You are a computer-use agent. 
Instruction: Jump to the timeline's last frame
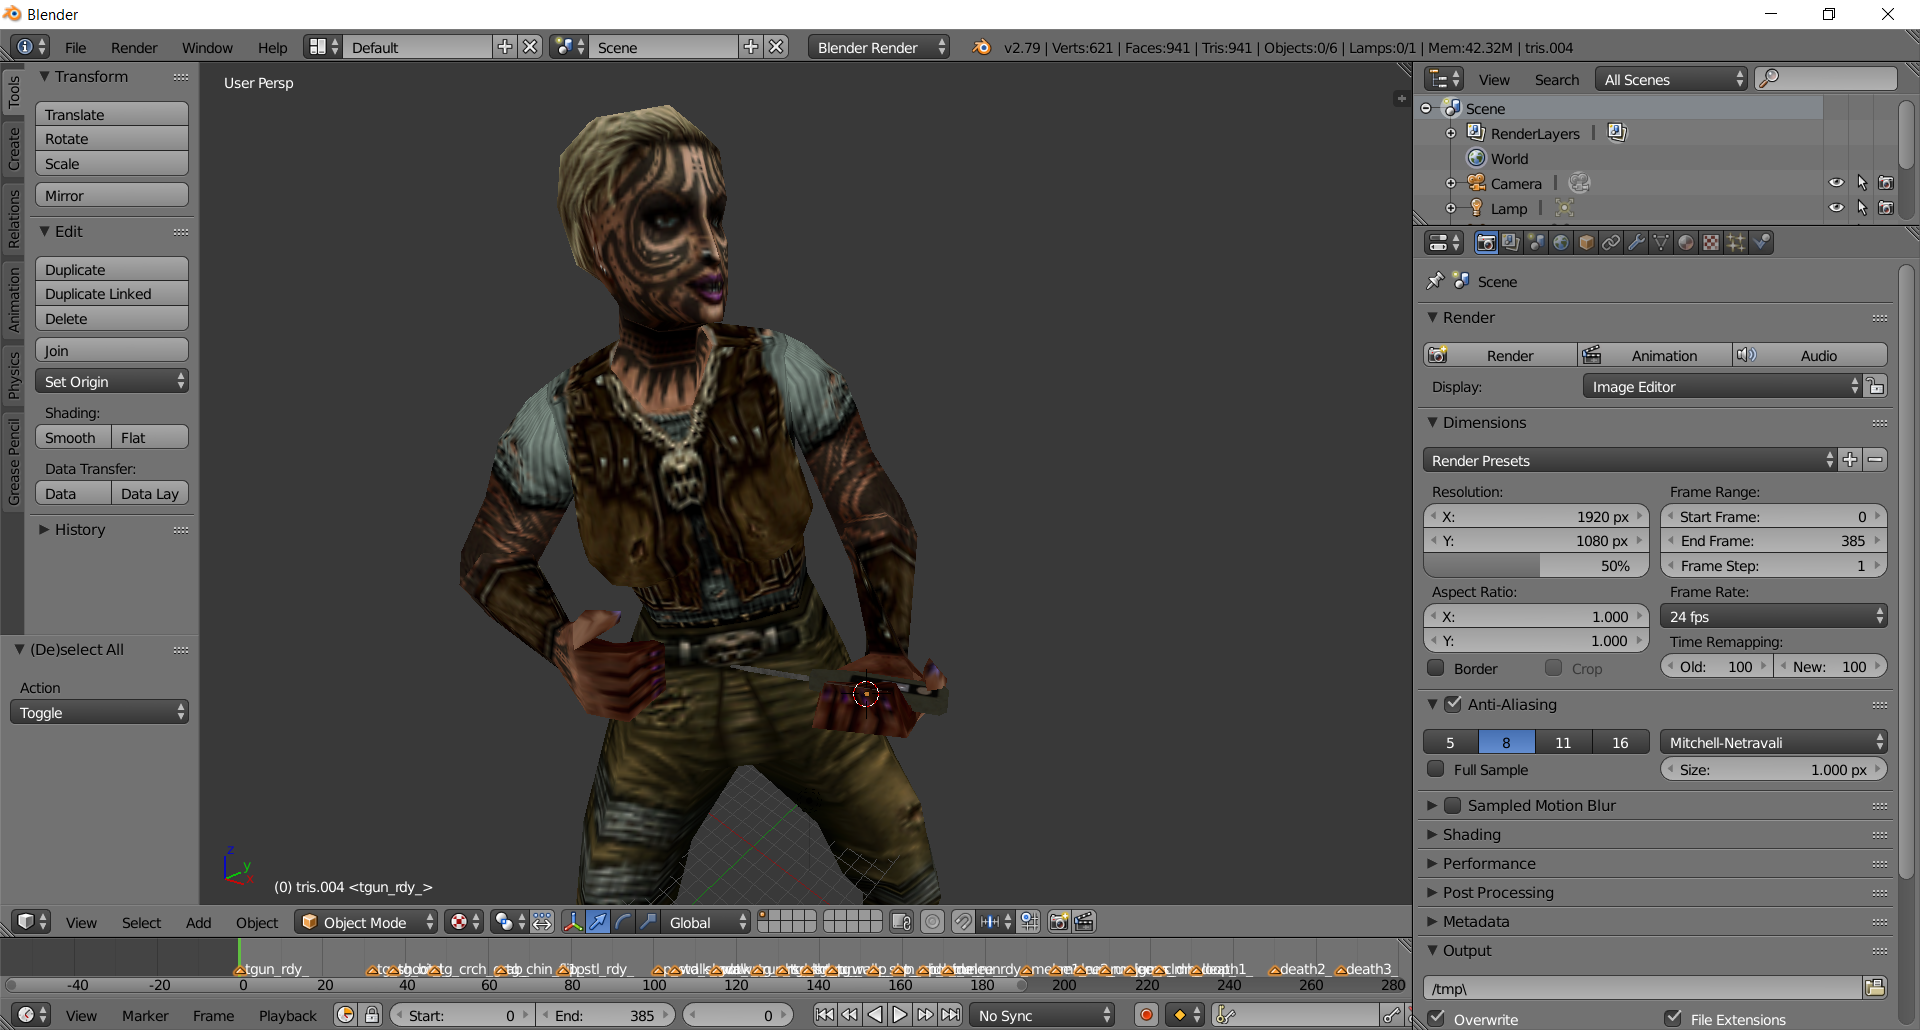point(950,1015)
